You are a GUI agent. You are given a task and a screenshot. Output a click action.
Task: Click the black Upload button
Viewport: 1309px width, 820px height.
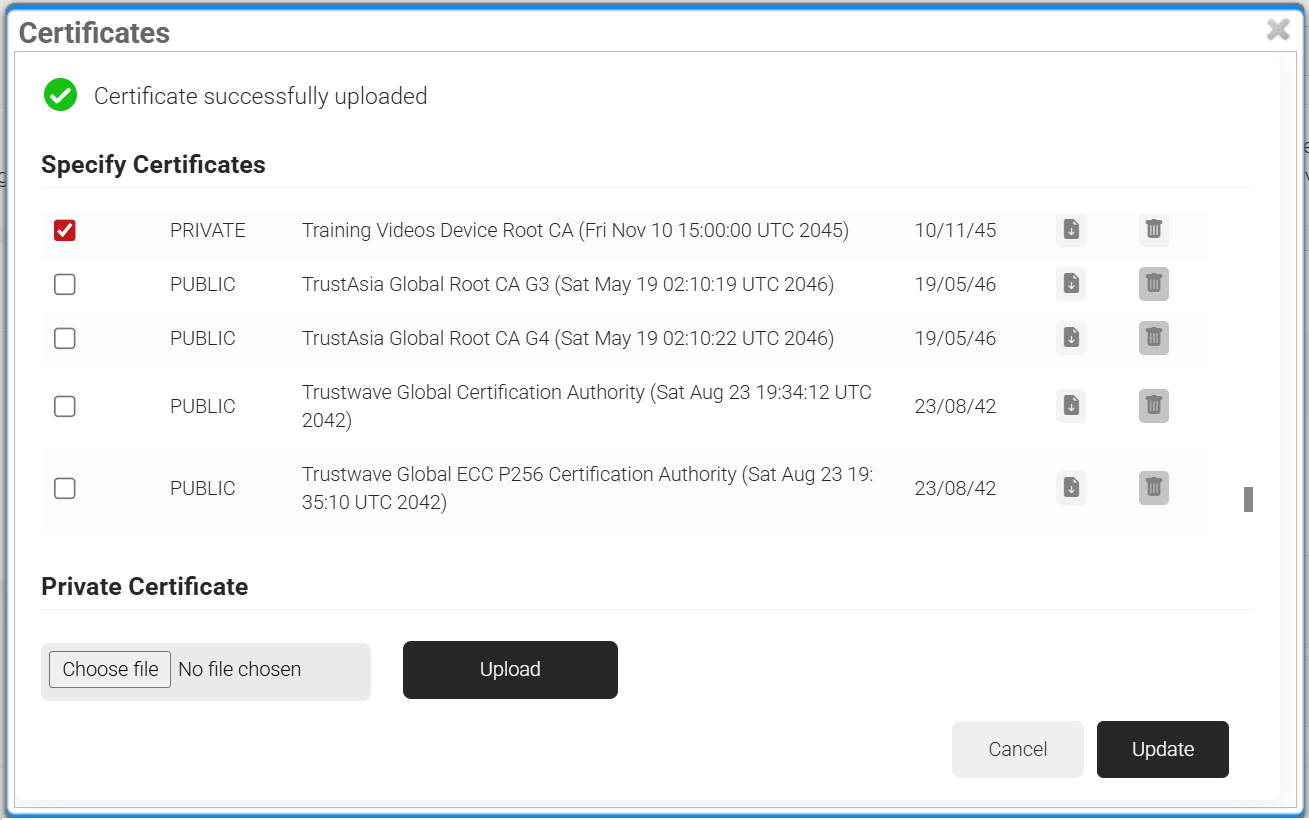click(510, 670)
